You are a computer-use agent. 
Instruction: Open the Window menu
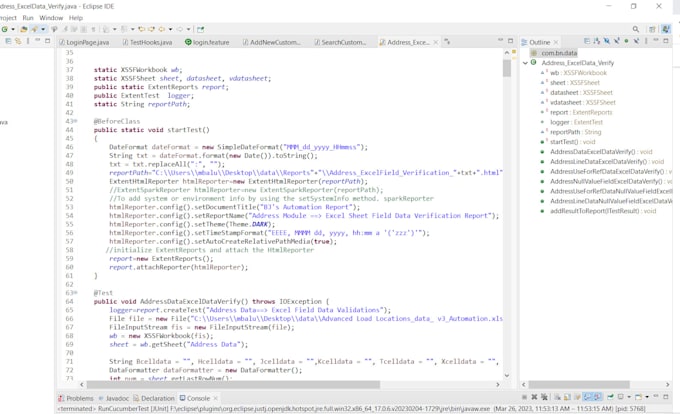point(51,17)
